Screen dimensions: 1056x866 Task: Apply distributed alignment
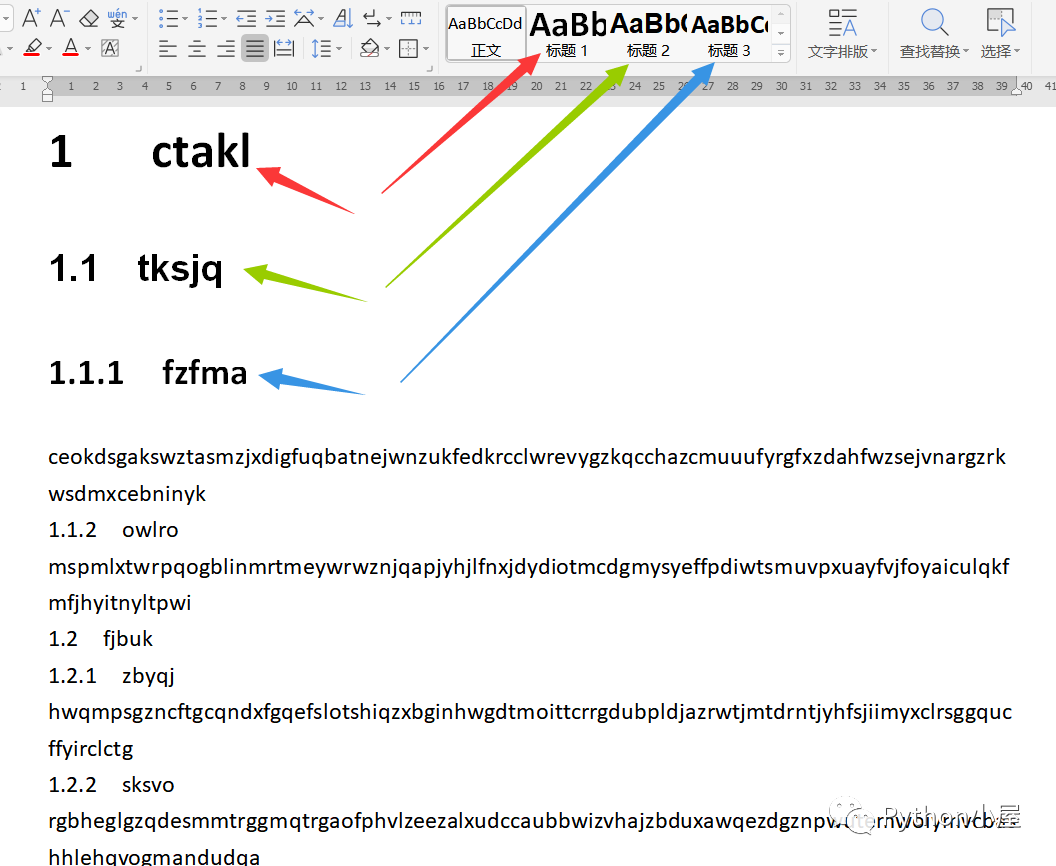pos(284,48)
